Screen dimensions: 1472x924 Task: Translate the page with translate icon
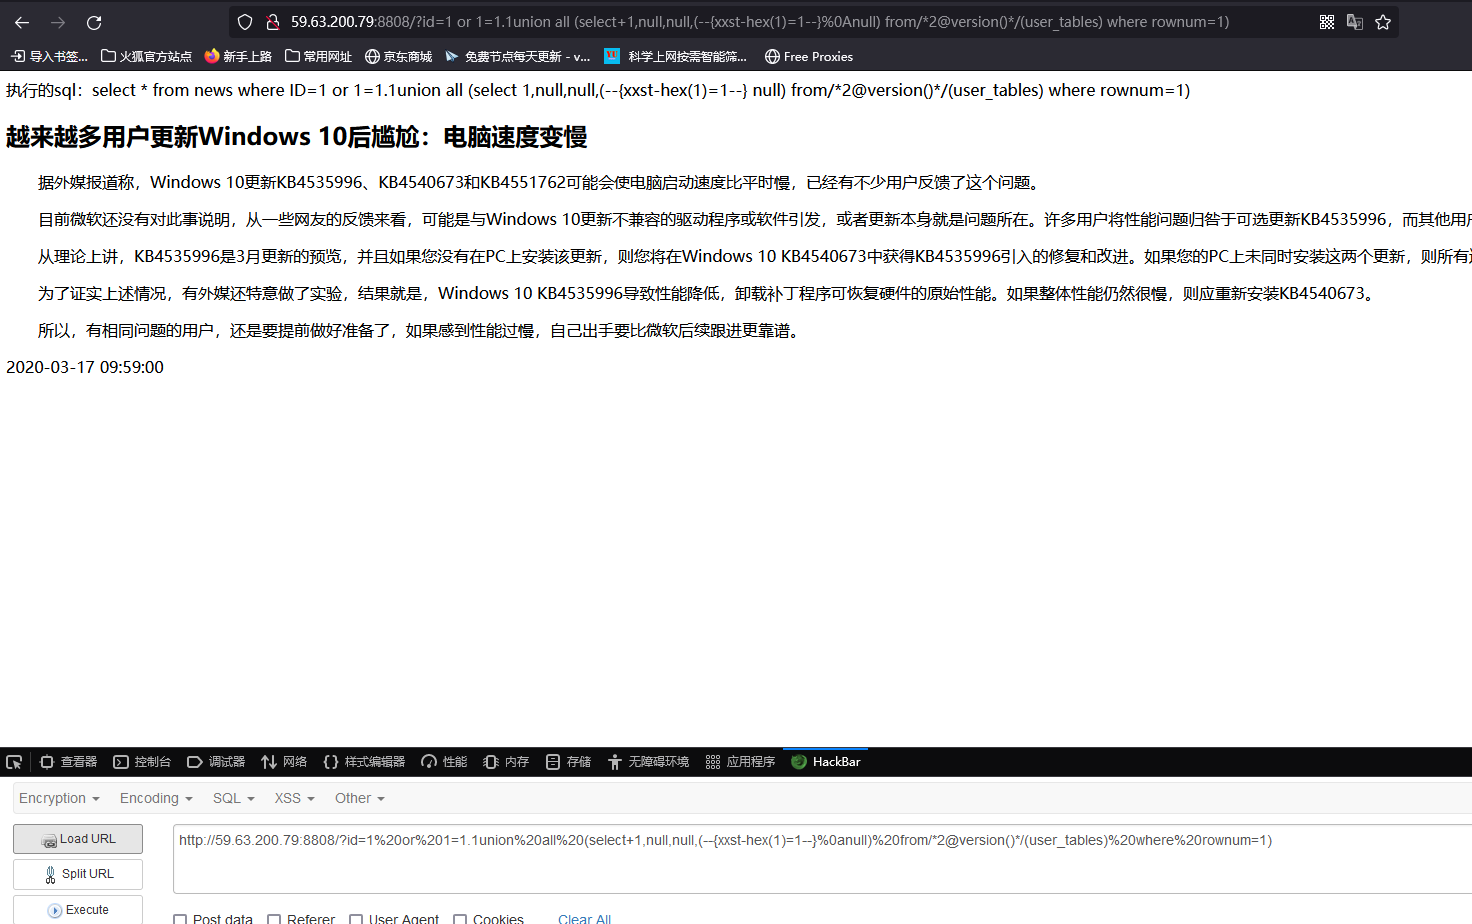(x=1355, y=22)
